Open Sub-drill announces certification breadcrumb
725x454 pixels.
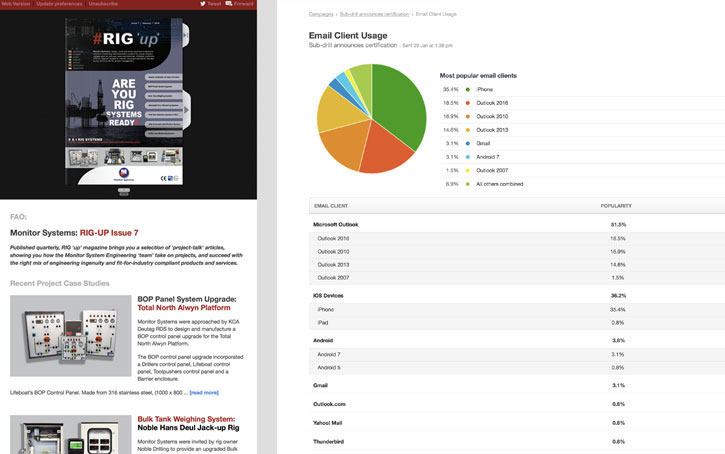click(374, 14)
